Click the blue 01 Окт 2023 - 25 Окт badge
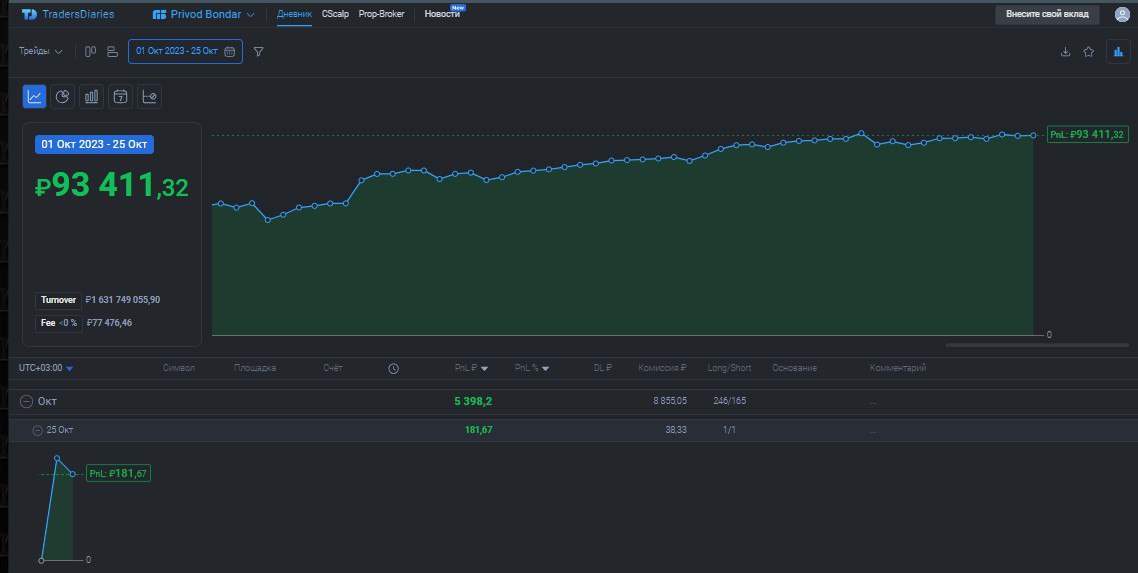The image size is (1138, 573). (94, 144)
